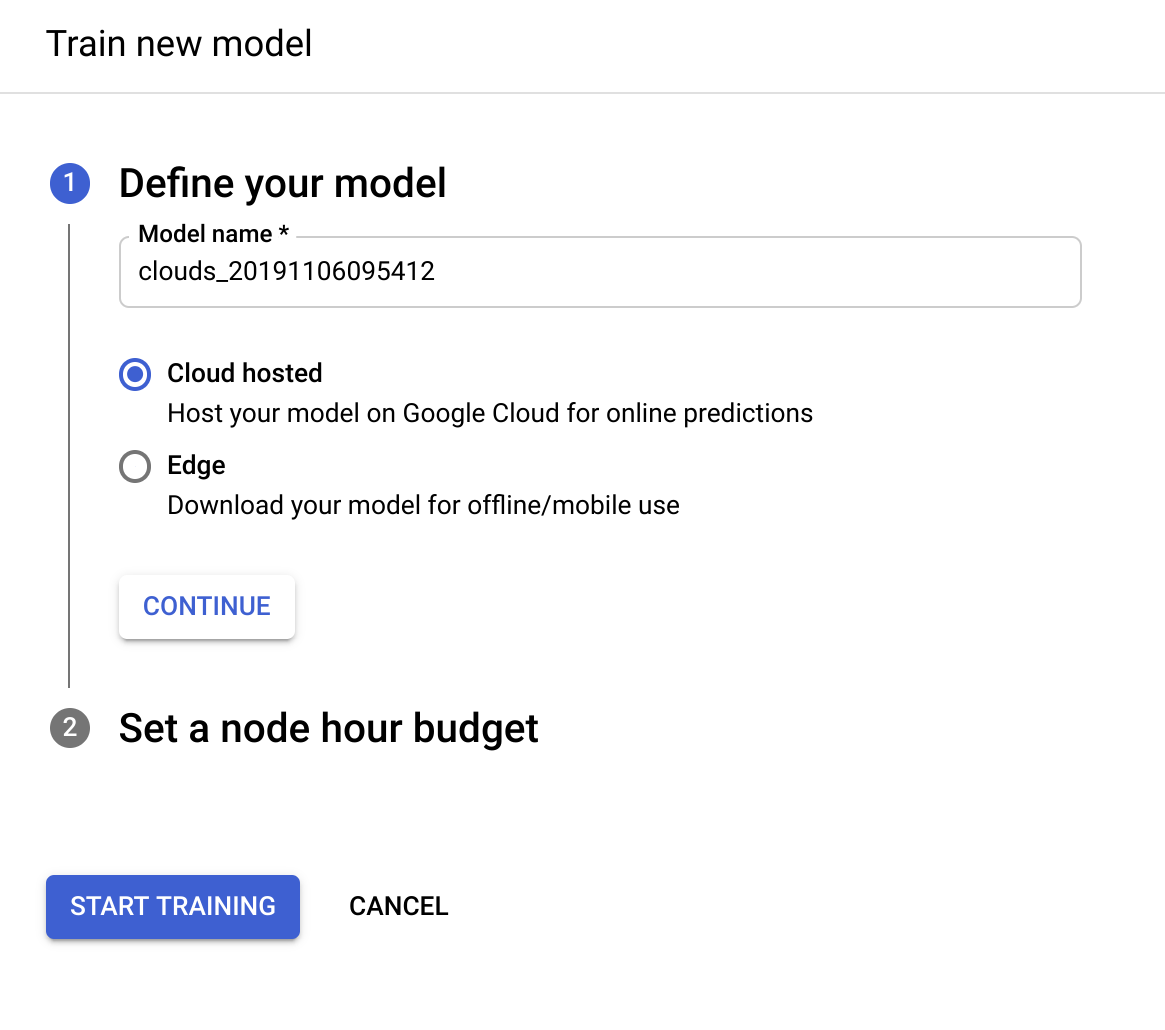Click the Model name input field
Viewport: 1165px width, 1030px height.
pos(600,272)
